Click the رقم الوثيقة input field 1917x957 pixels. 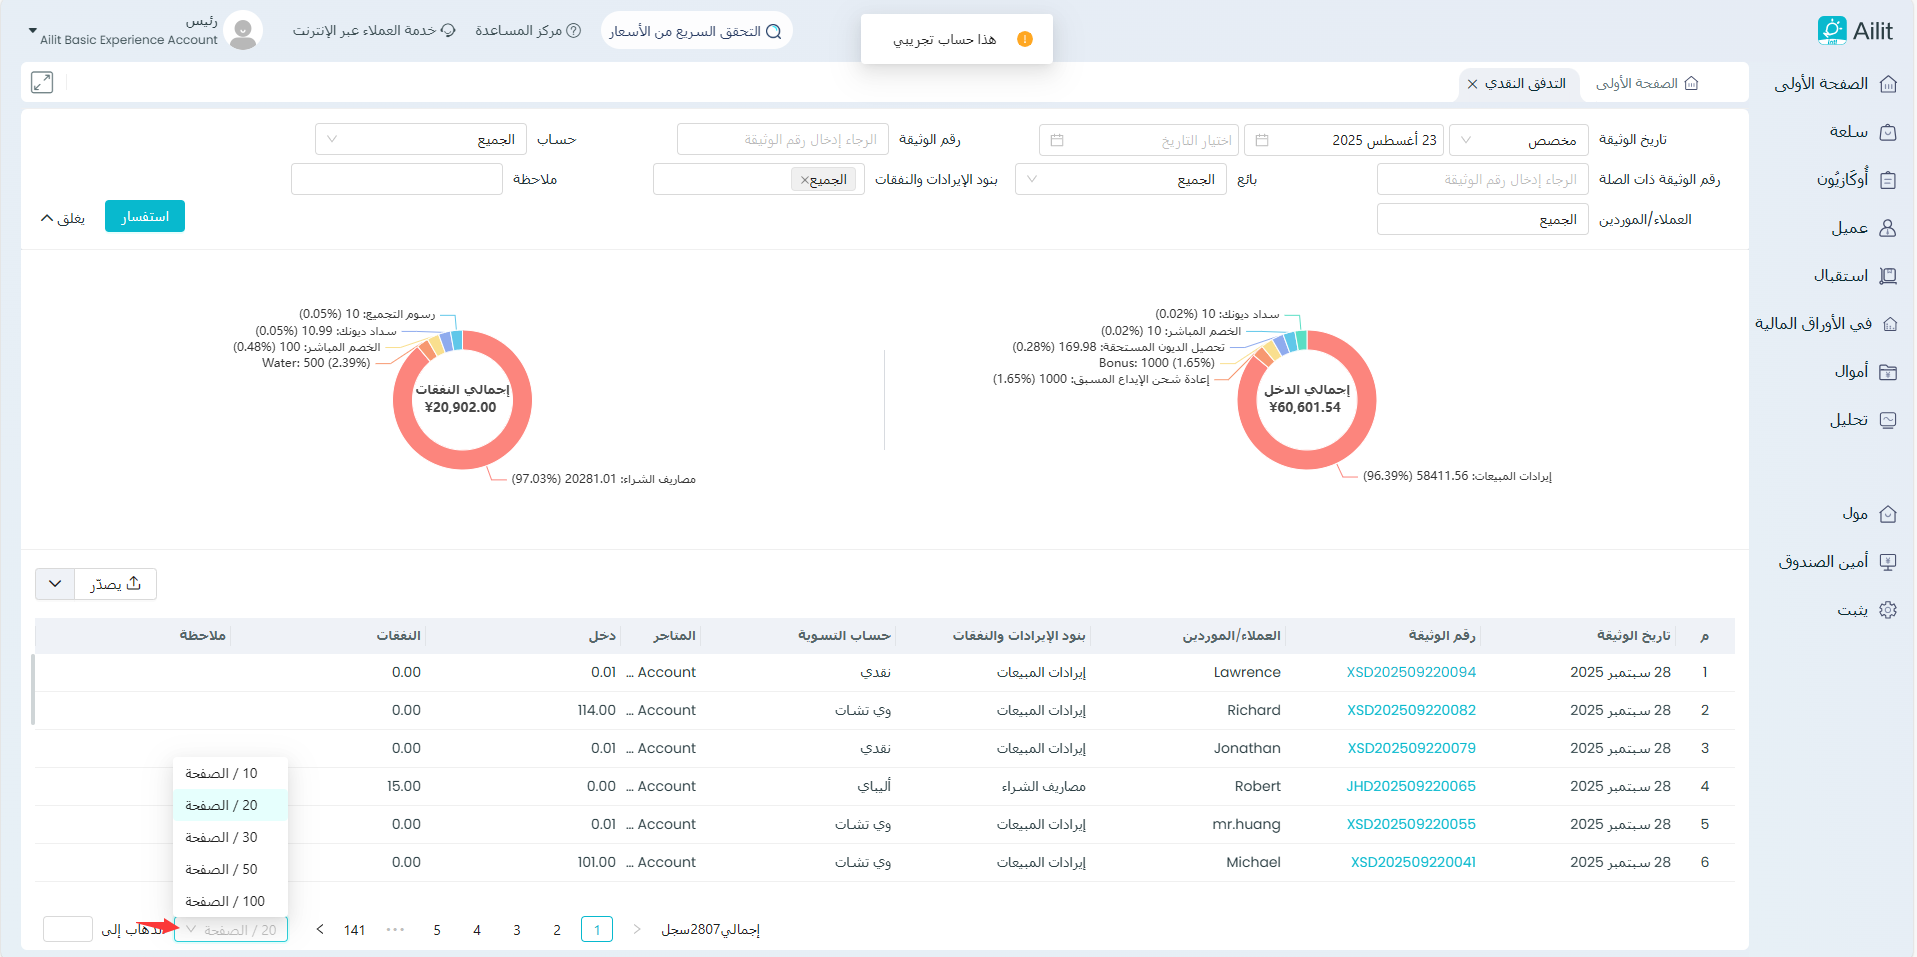(x=782, y=140)
